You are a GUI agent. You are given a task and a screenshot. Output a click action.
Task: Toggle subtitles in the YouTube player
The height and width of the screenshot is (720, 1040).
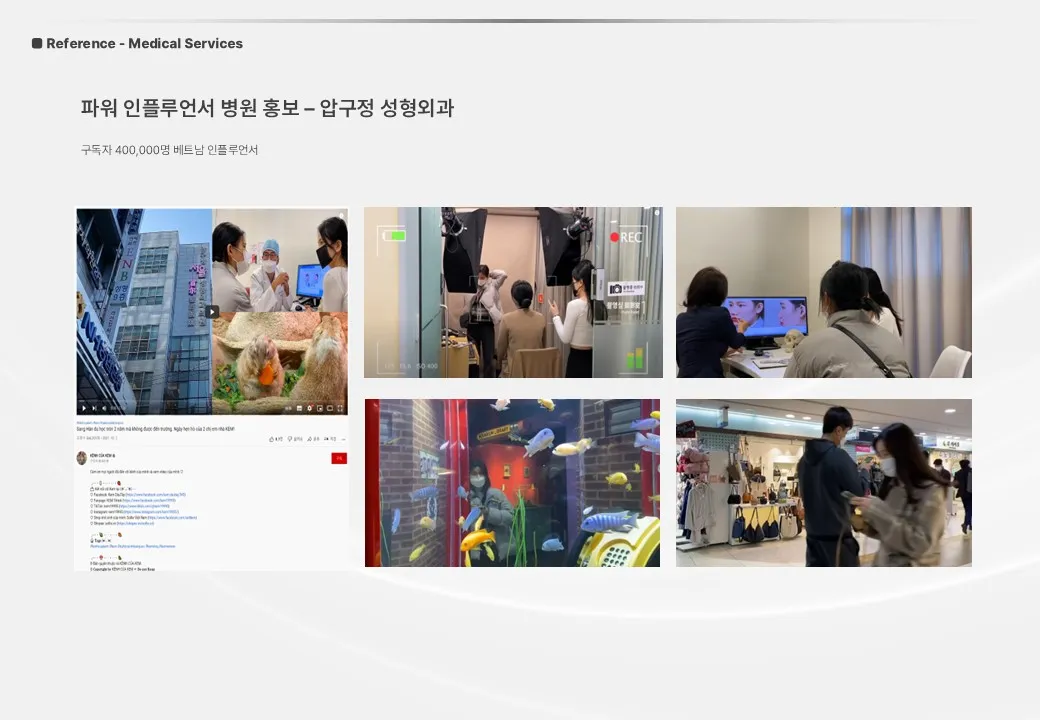click(299, 408)
